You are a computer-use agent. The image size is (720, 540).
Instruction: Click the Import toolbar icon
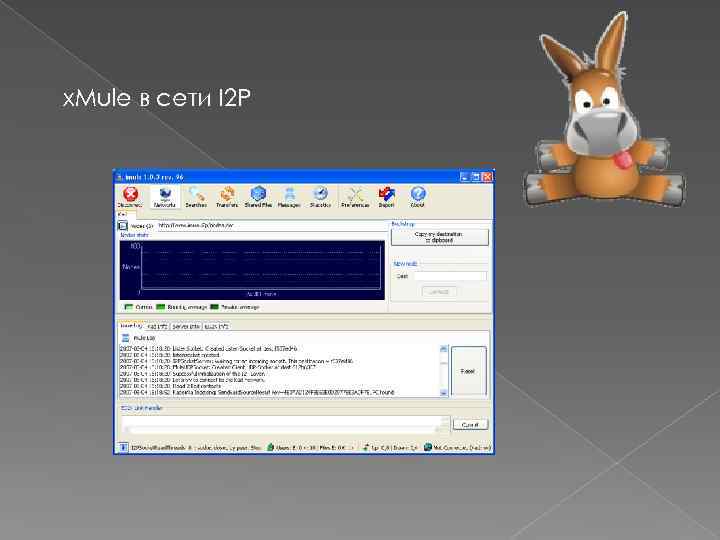pyautogui.click(x=386, y=197)
